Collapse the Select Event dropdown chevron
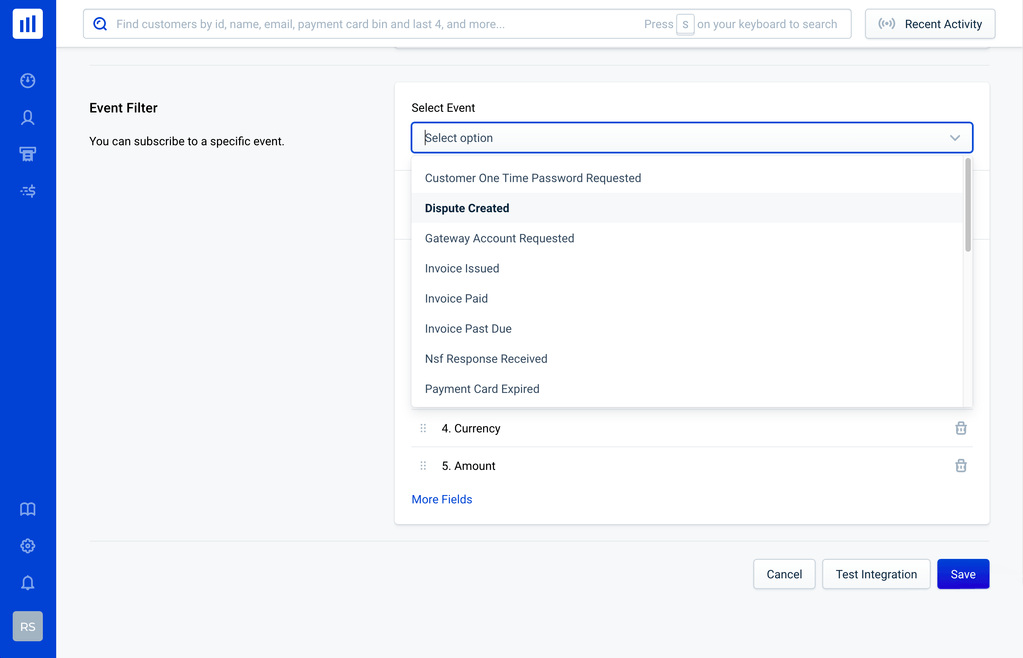The height and width of the screenshot is (658, 1023). tap(954, 138)
